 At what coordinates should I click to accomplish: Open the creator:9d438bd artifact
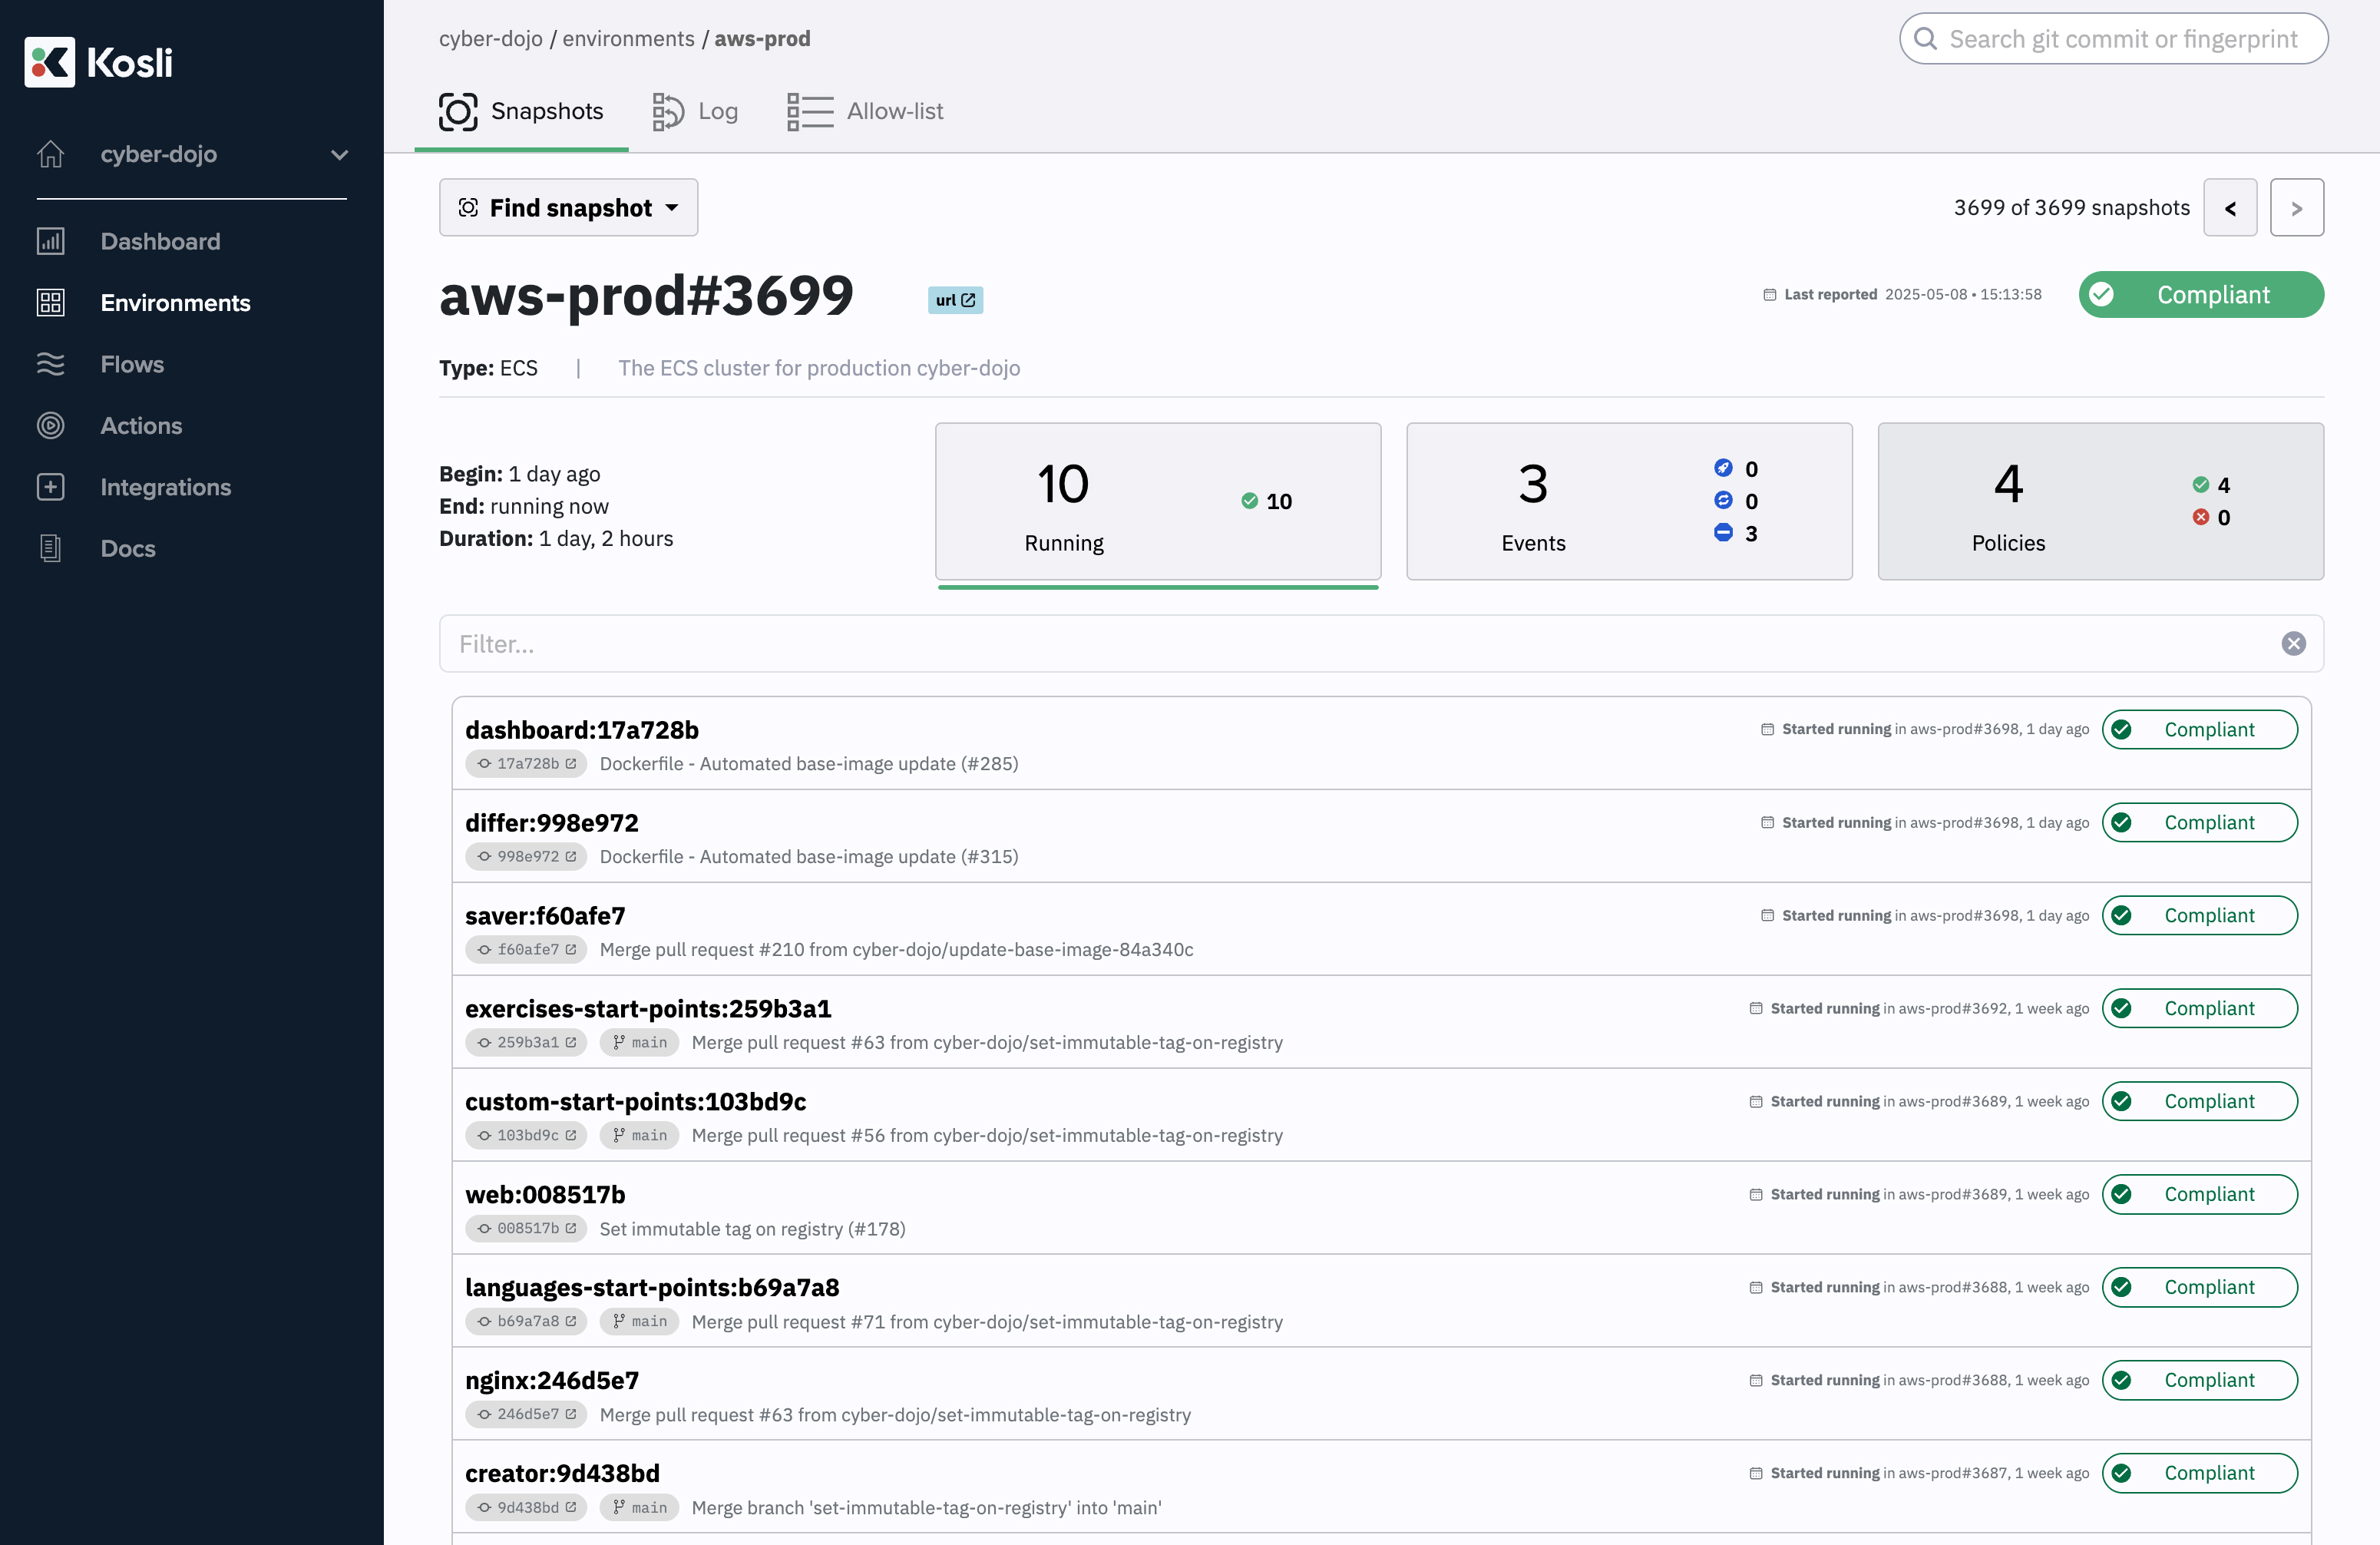pos(562,1473)
